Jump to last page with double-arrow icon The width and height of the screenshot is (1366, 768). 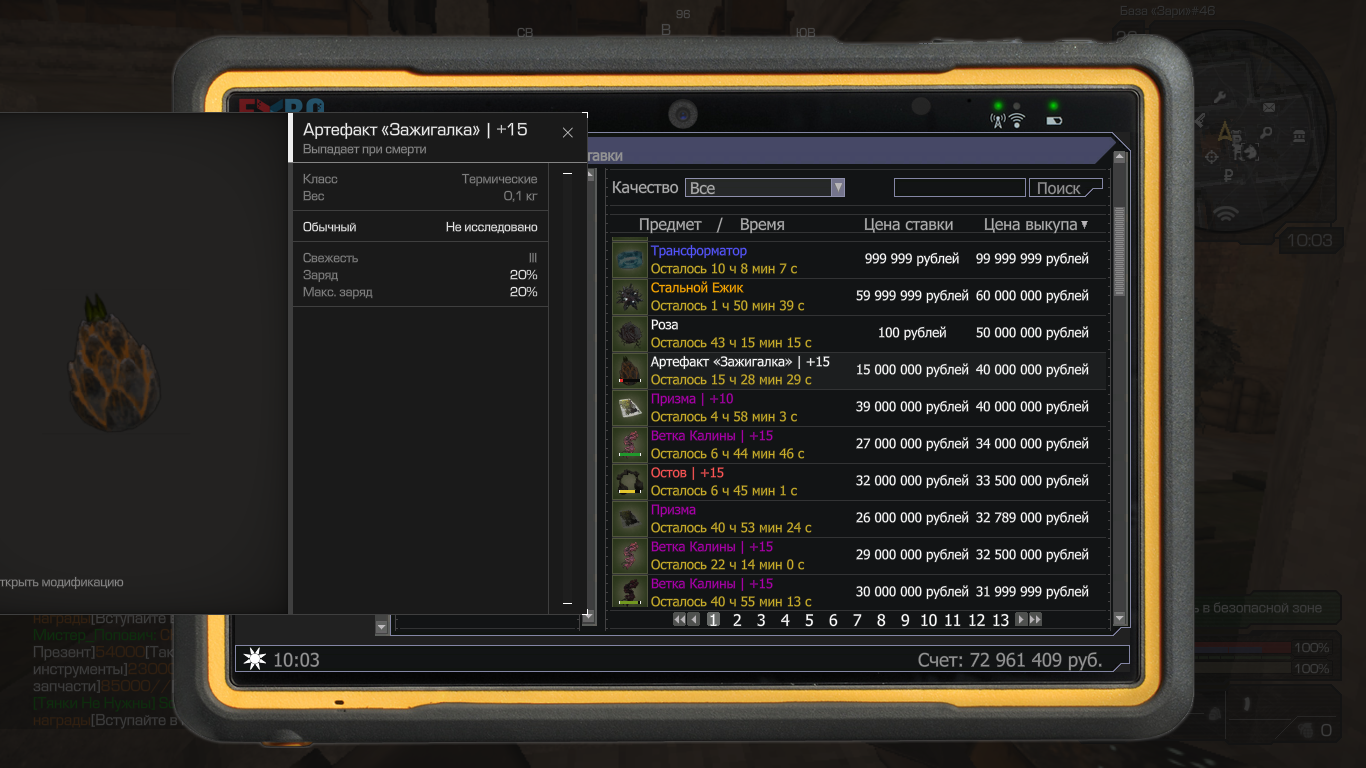[x=1035, y=620]
